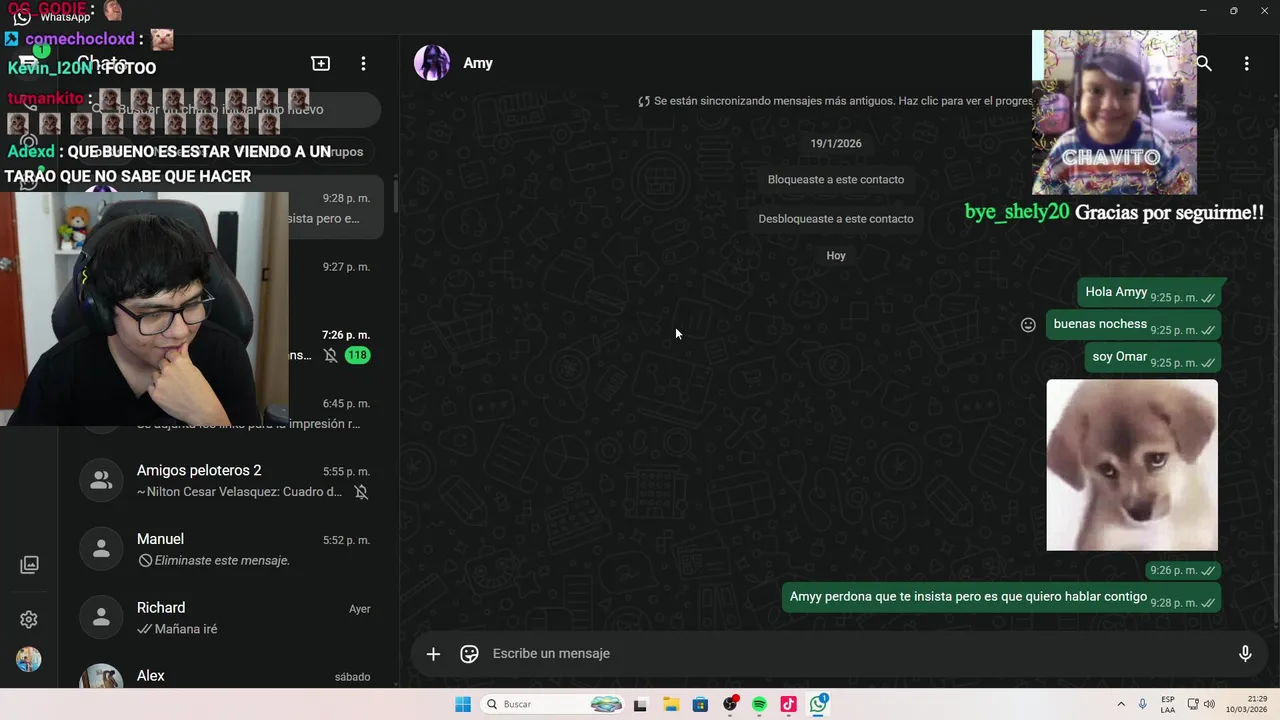Click Amigos peloteros 2 group avatar
Viewport: 1280px width, 720px height.
(101, 481)
